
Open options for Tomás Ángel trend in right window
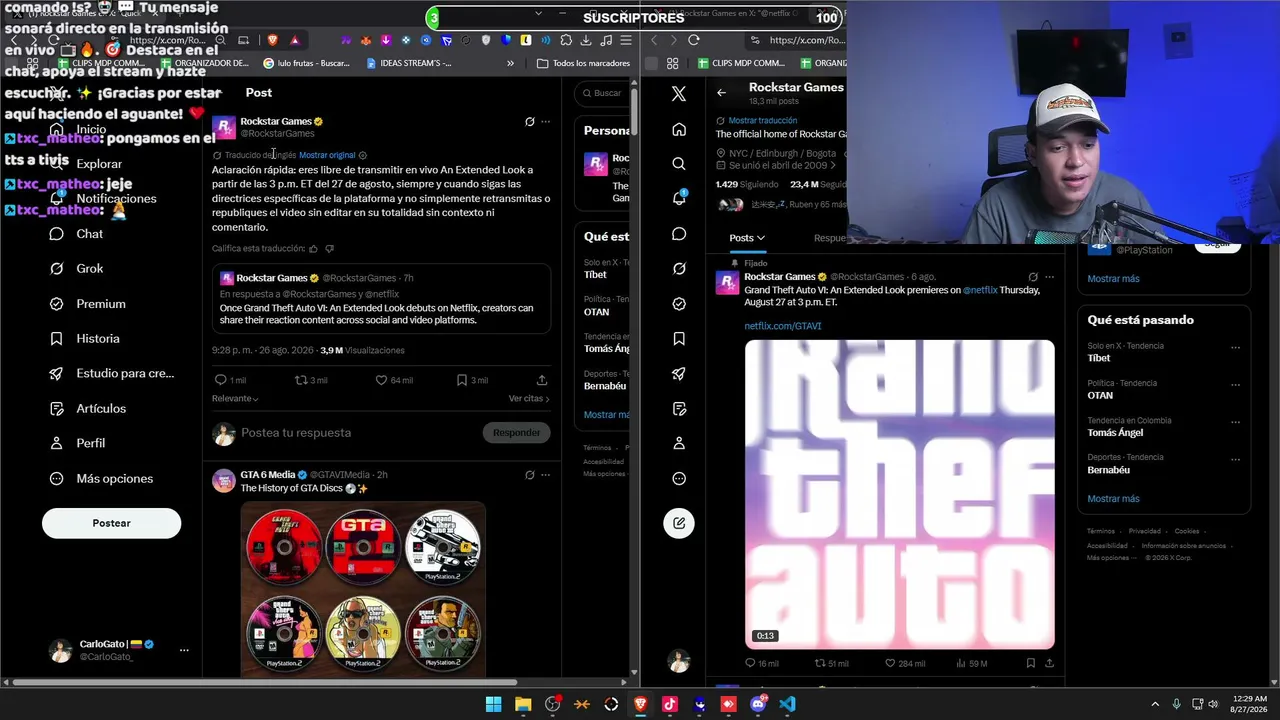click(1235, 422)
